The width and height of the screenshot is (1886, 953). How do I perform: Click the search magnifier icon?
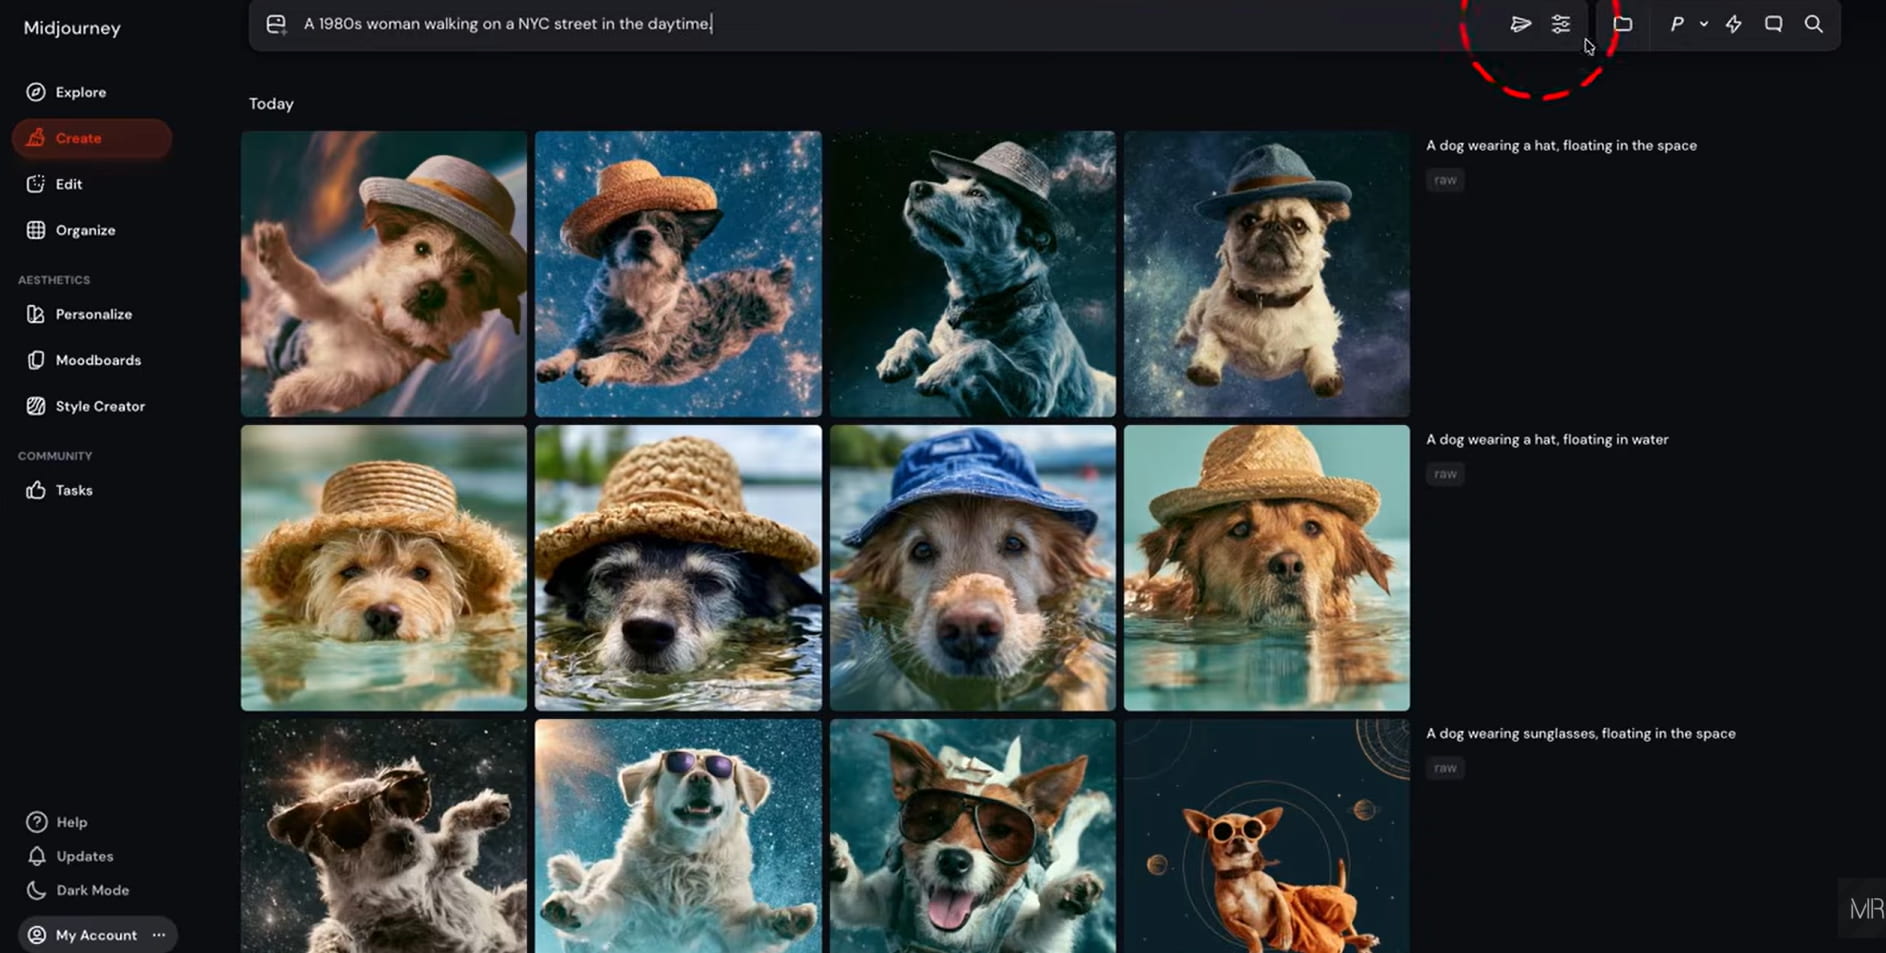click(x=1813, y=24)
